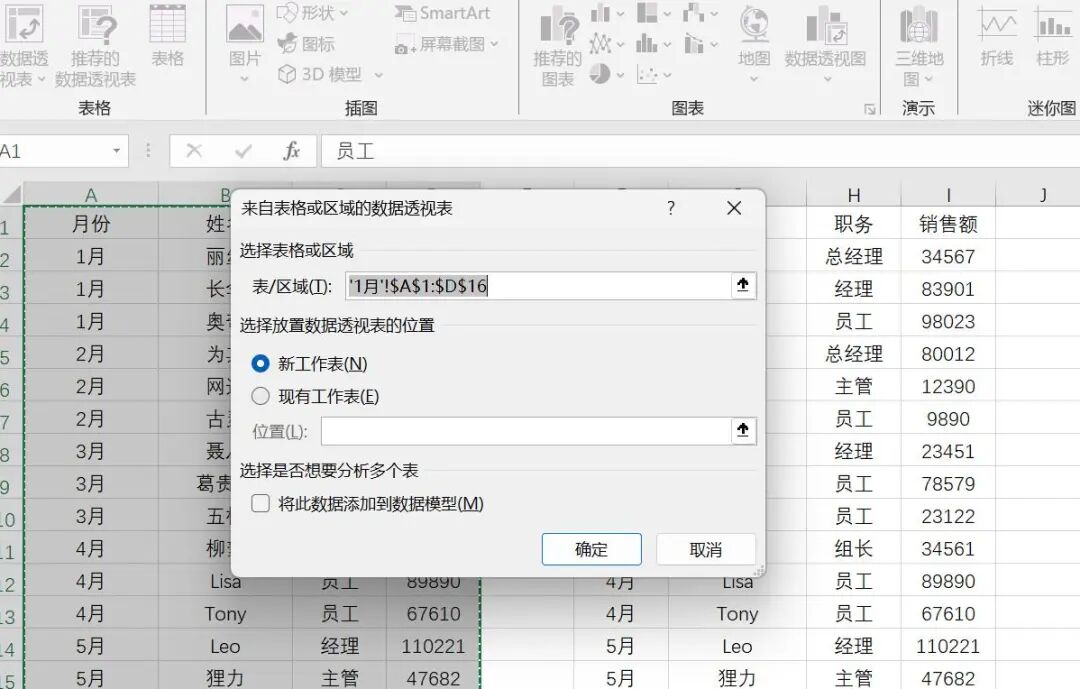Click the 取消 button

coord(706,549)
